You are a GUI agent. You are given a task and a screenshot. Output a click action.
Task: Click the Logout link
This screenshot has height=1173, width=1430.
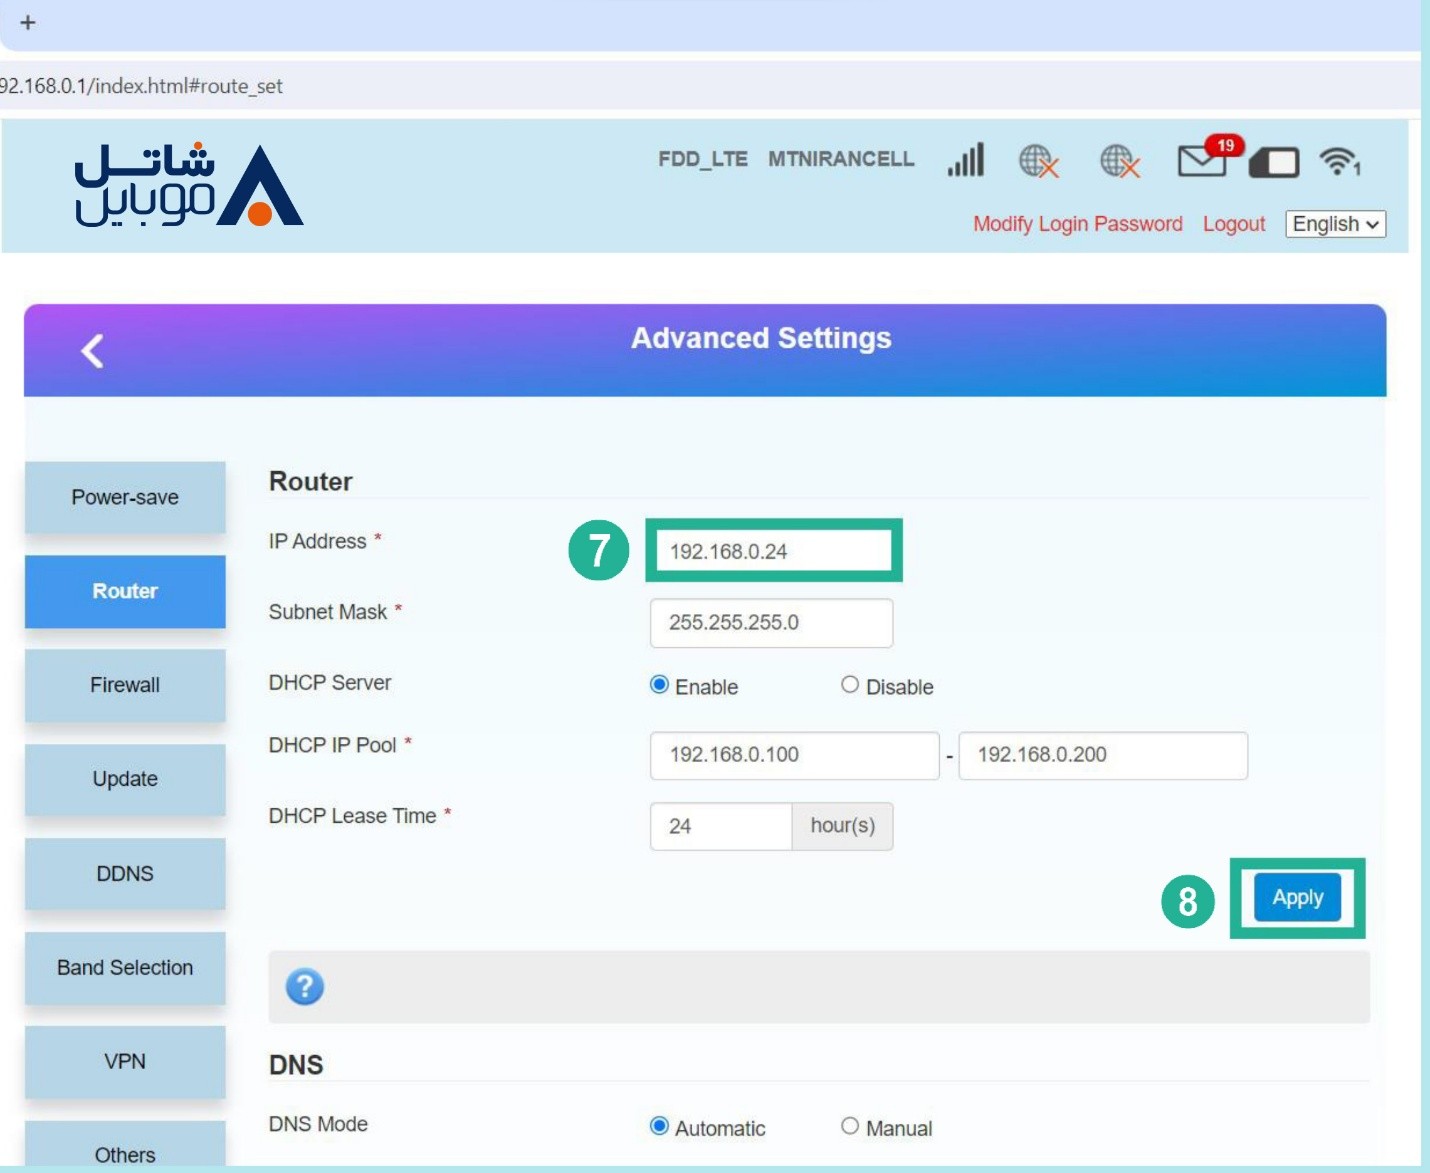pyautogui.click(x=1234, y=224)
